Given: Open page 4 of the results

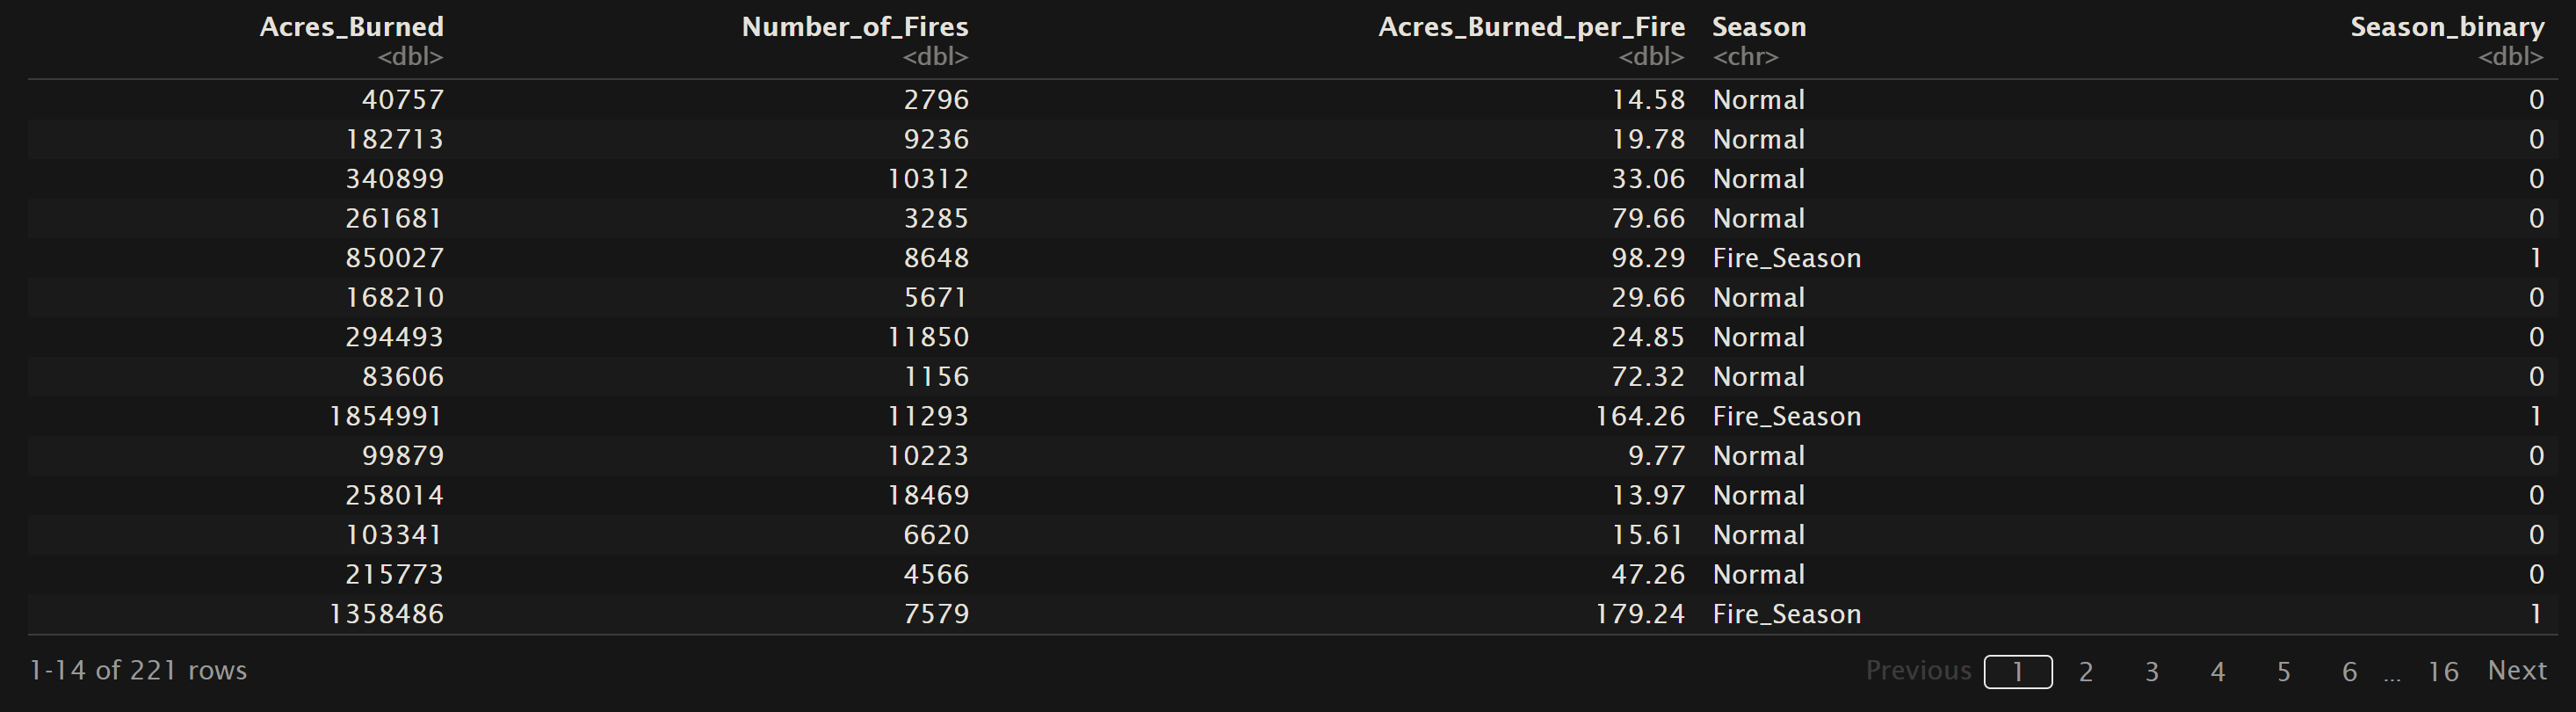Looking at the screenshot, I should click(2217, 672).
